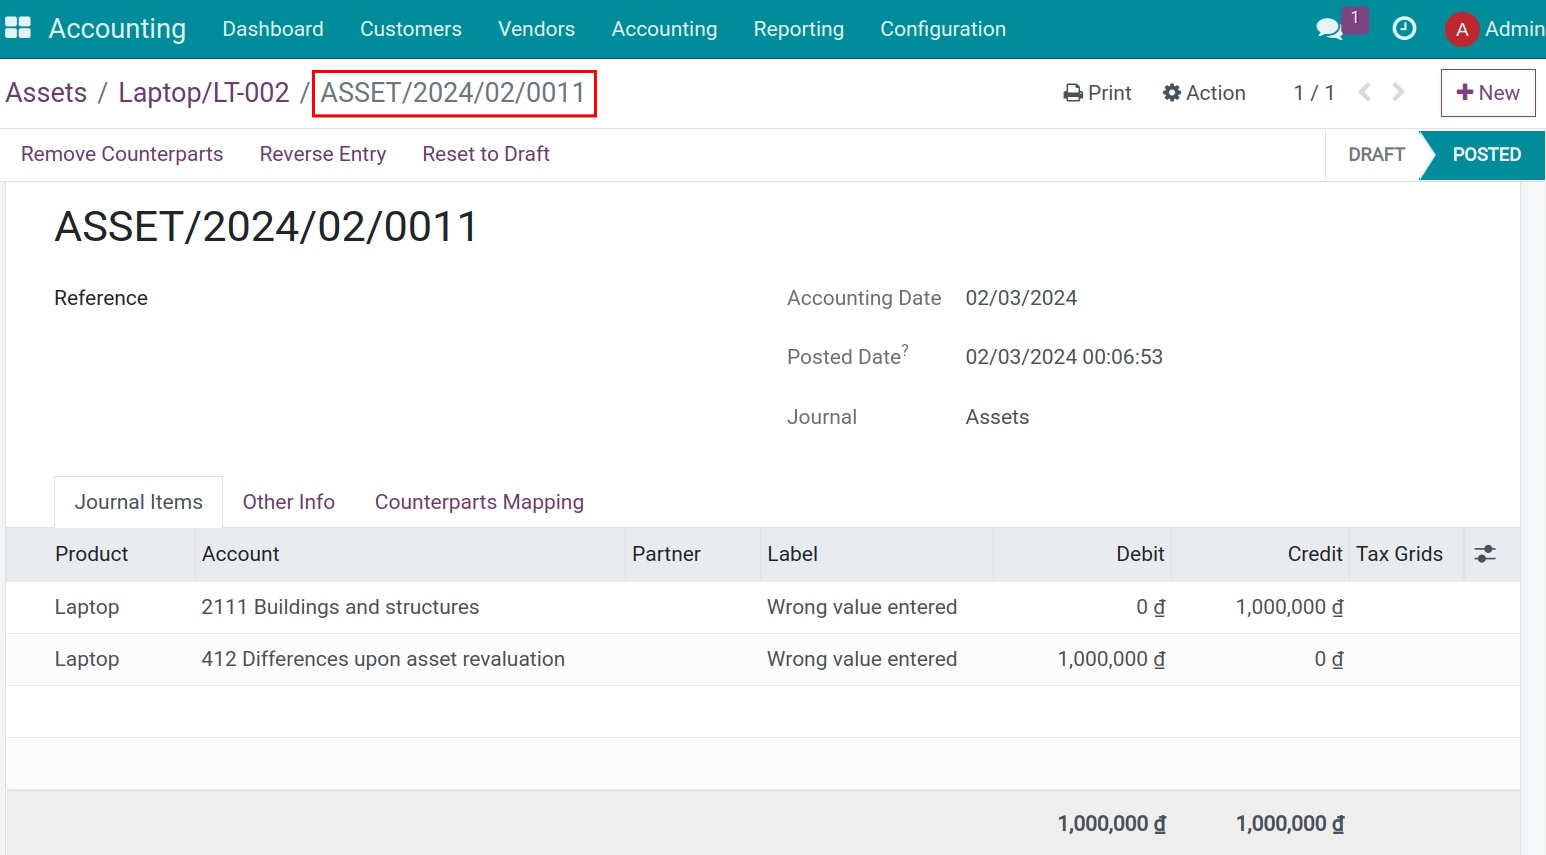The width and height of the screenshot is (1546, 855).
Task: Click the activities clock icon
Action: pyautogui.click(x=1404, y=29)
